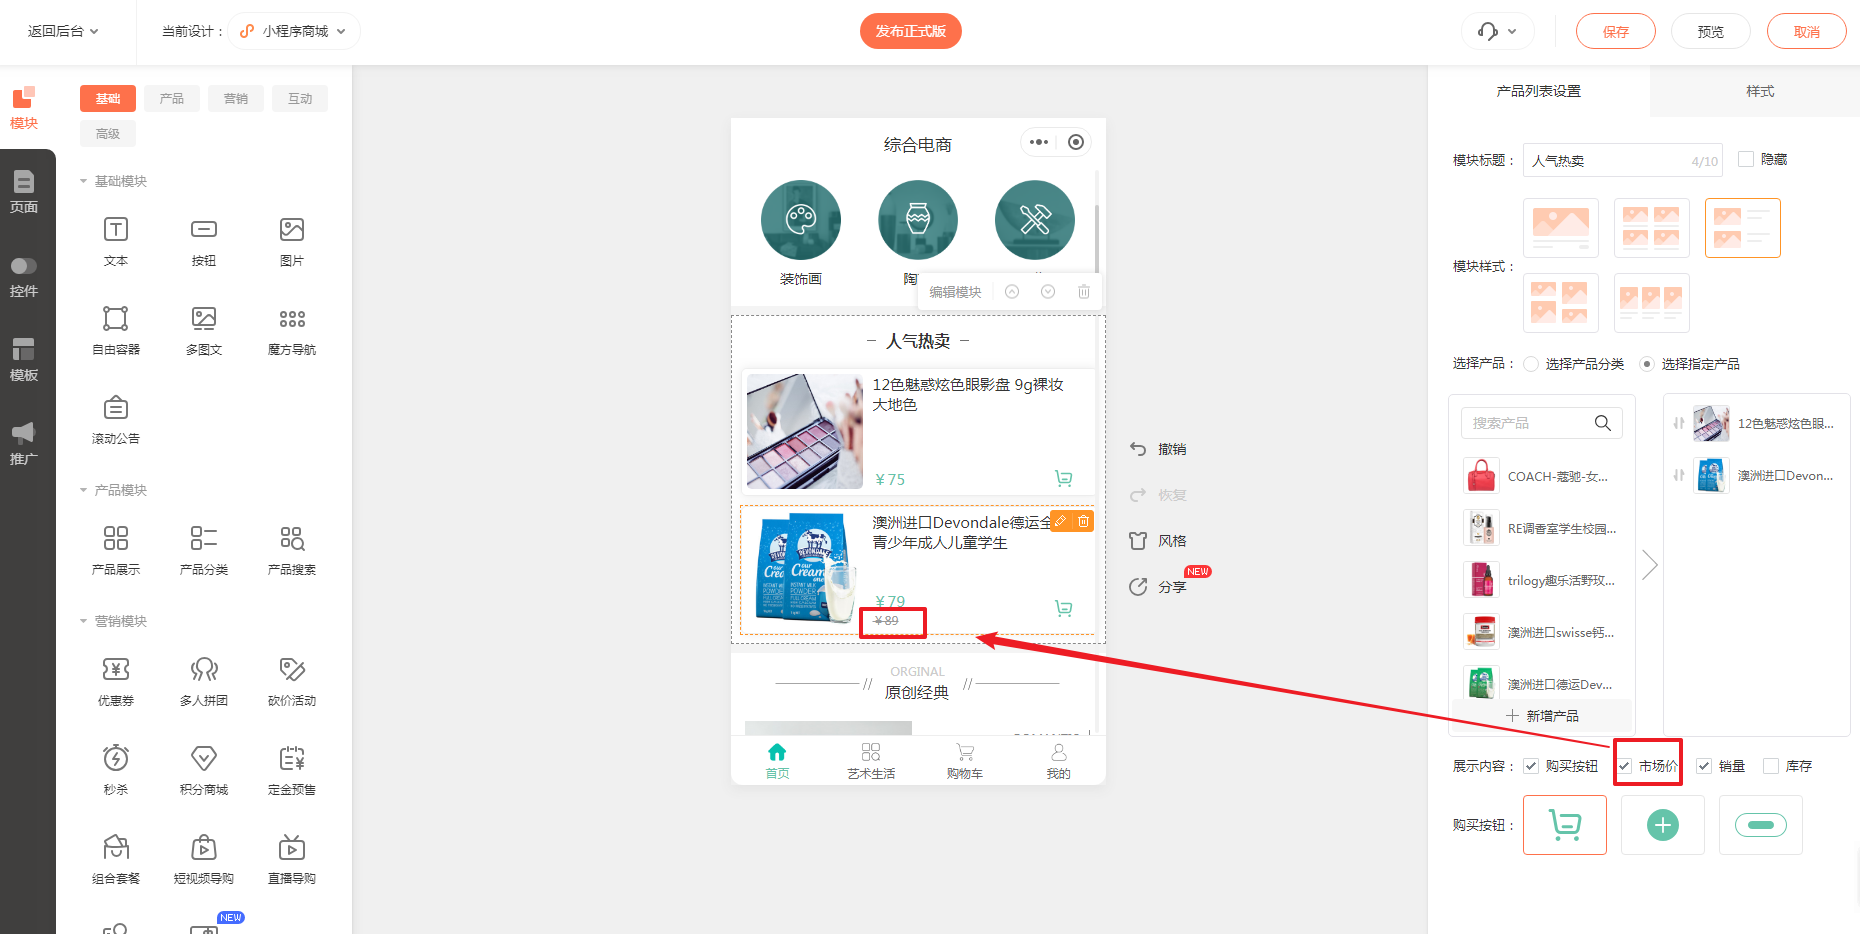Uncheck the 购买按钮 display checkbox
The image size is (1860, 934).
click(1531, 766)
